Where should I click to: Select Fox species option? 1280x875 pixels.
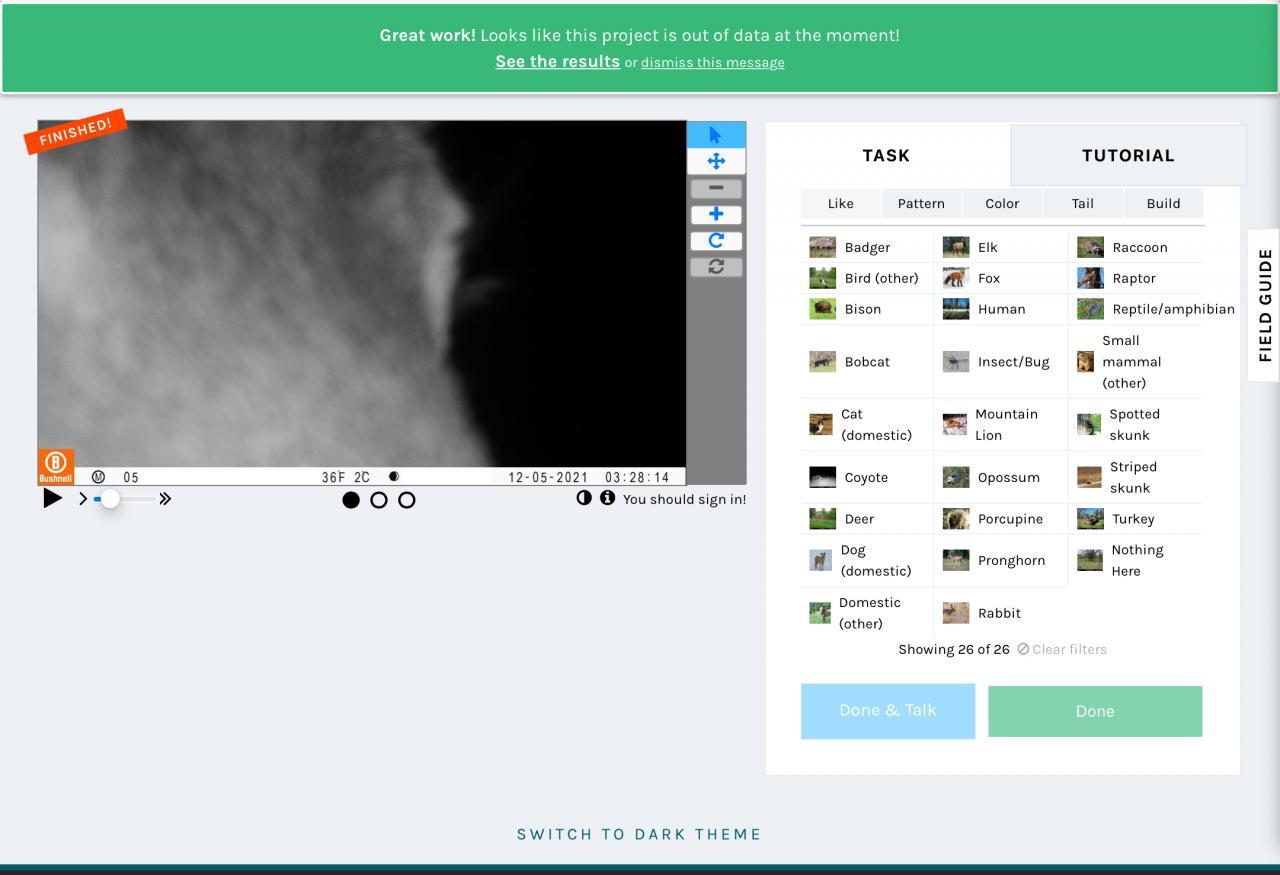pyautogui.click(x=1001, y=278)
